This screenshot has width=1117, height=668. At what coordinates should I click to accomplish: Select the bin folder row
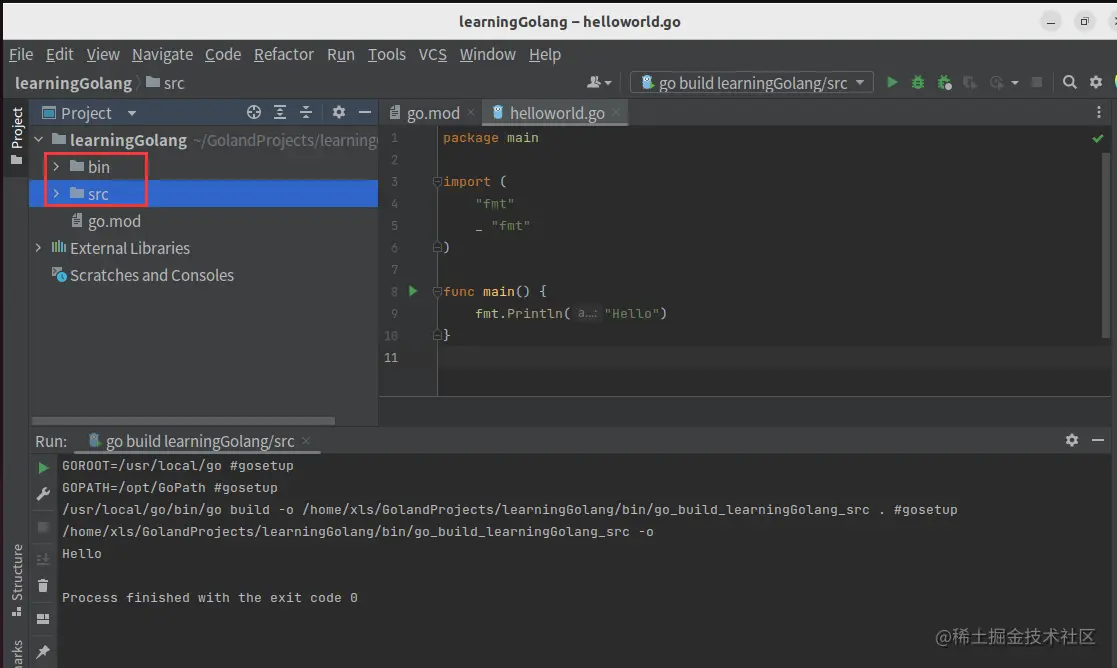[203, 167]
